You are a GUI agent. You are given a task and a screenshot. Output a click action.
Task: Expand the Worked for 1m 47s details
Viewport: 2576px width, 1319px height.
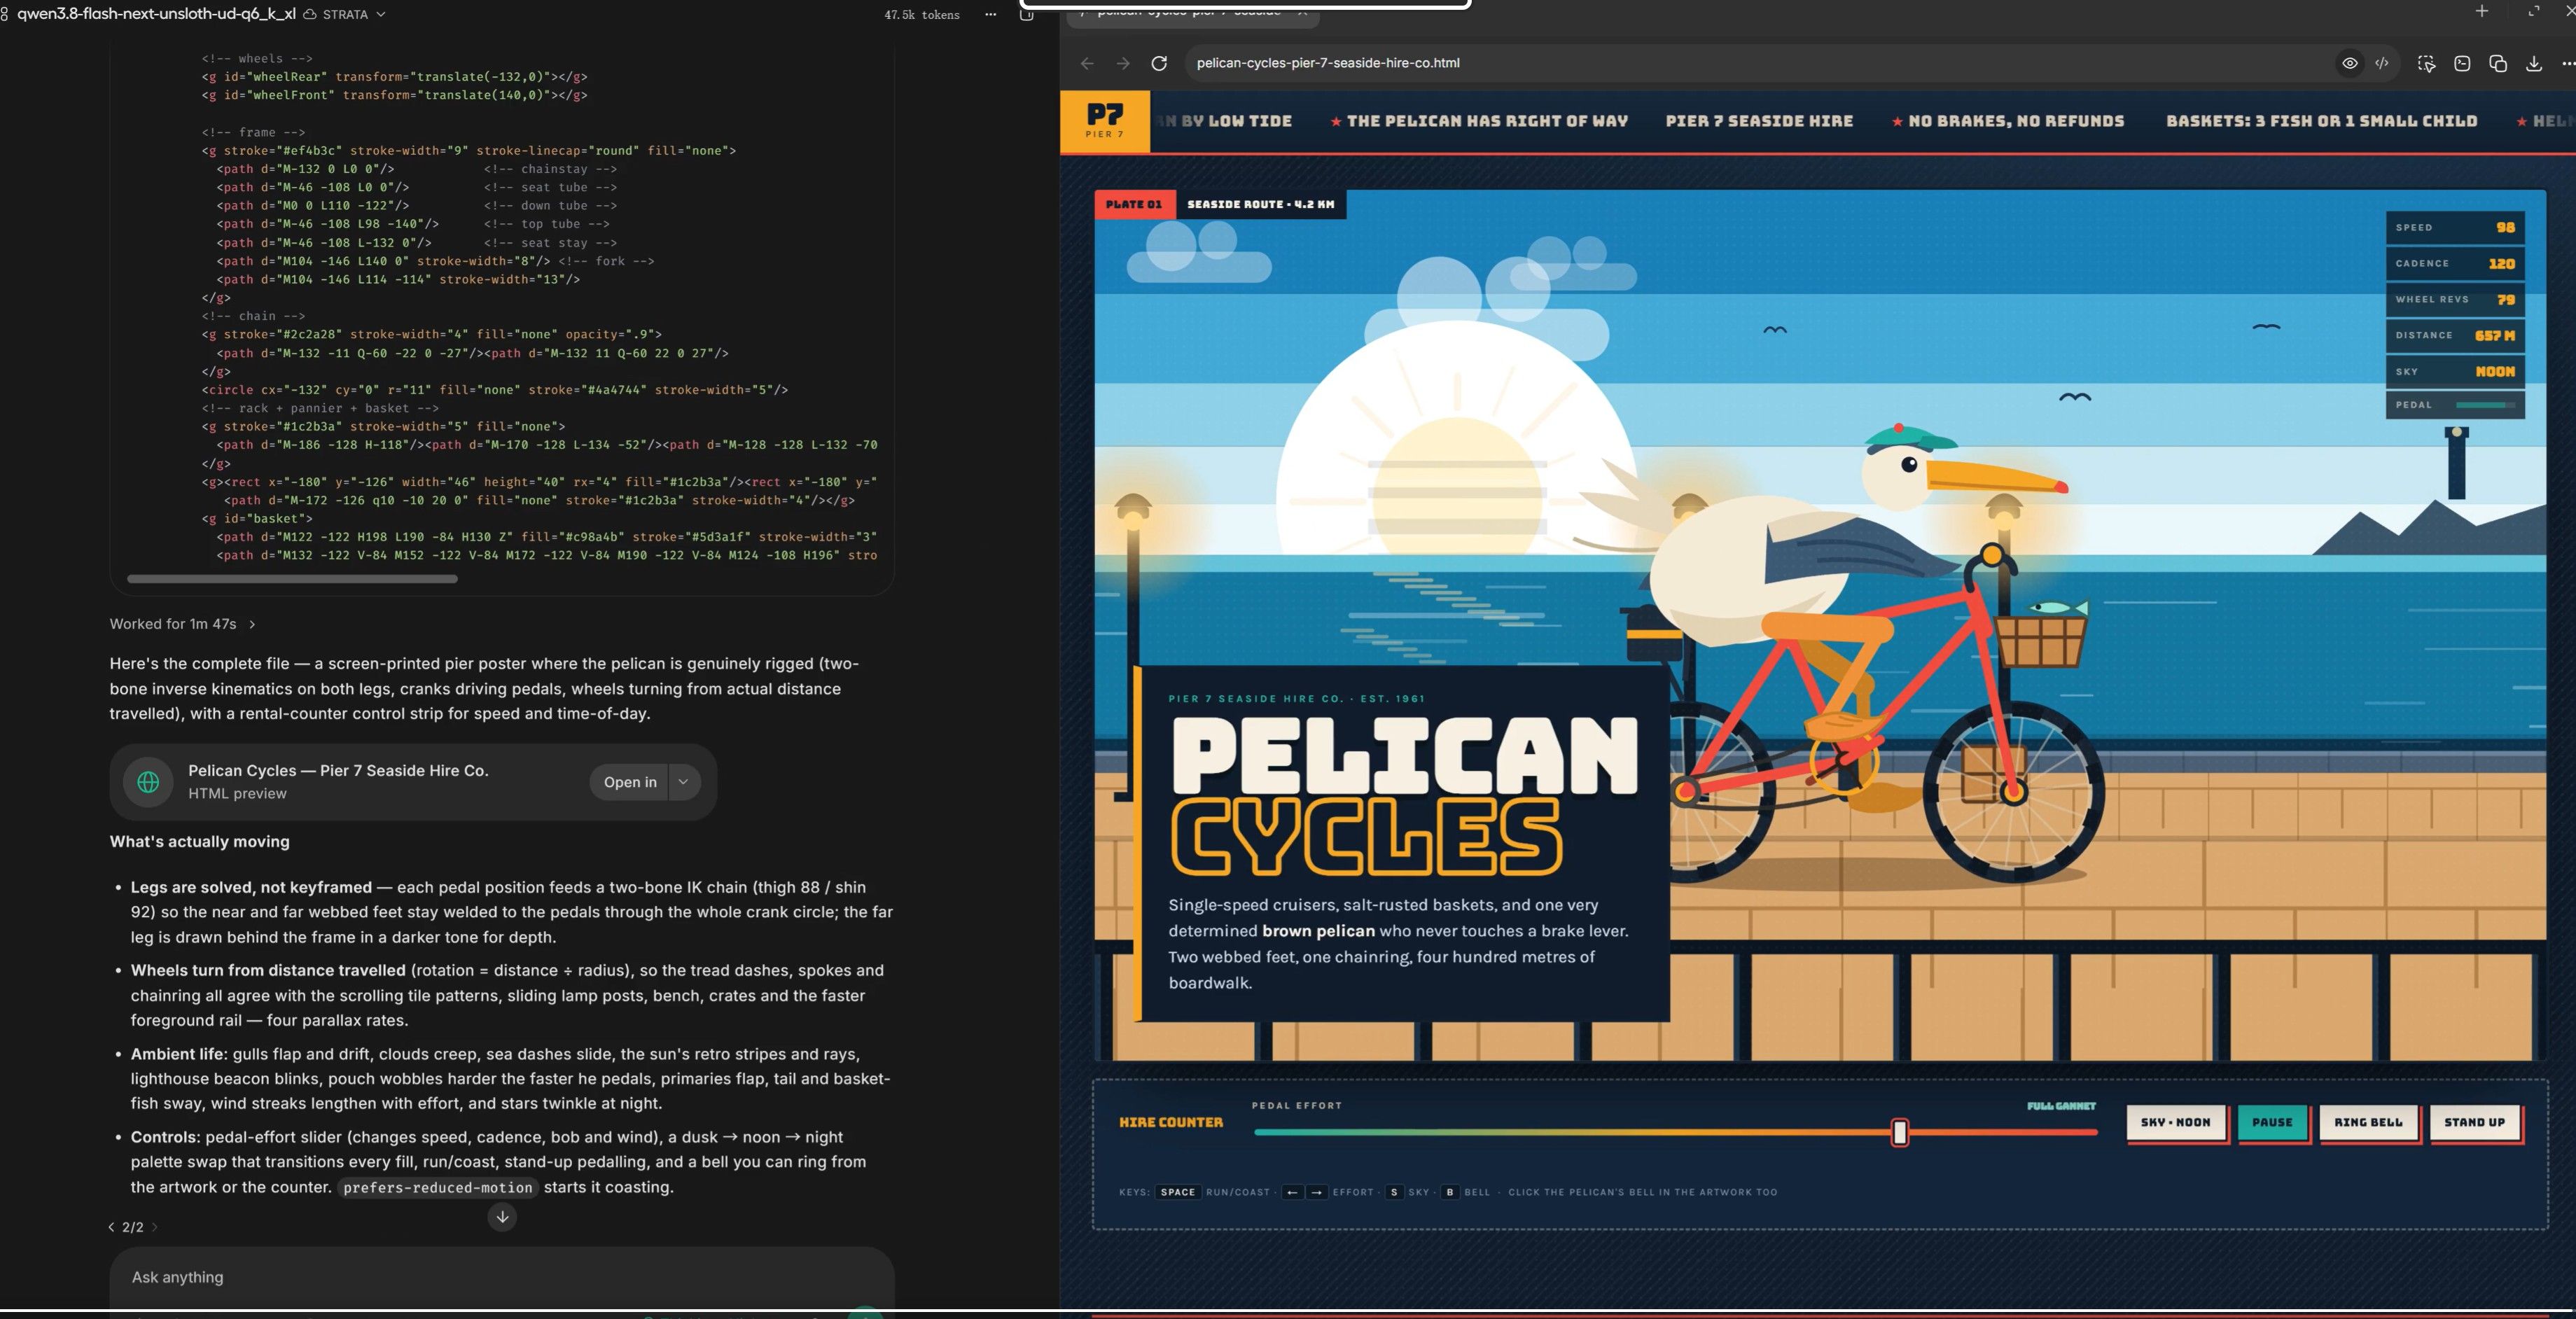click(x=183, y=624)
